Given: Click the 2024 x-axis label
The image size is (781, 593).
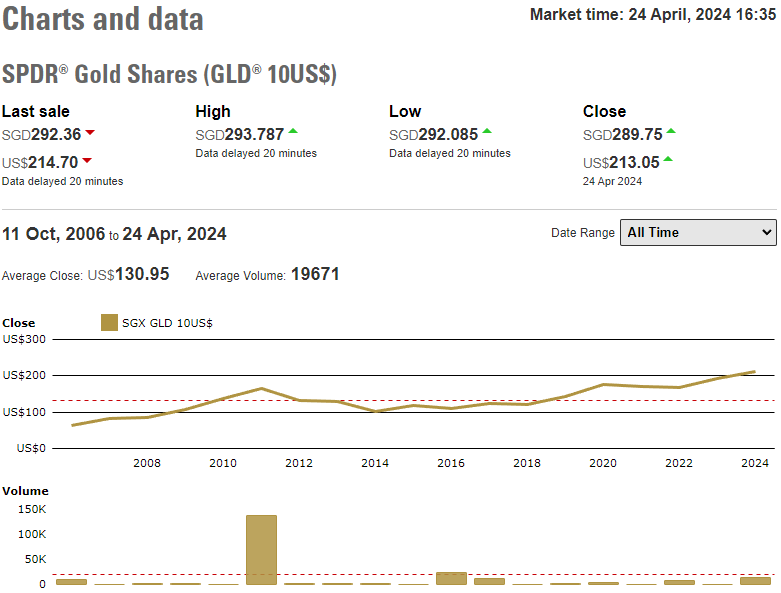Looking at the screenshot, I should point(755,463).
